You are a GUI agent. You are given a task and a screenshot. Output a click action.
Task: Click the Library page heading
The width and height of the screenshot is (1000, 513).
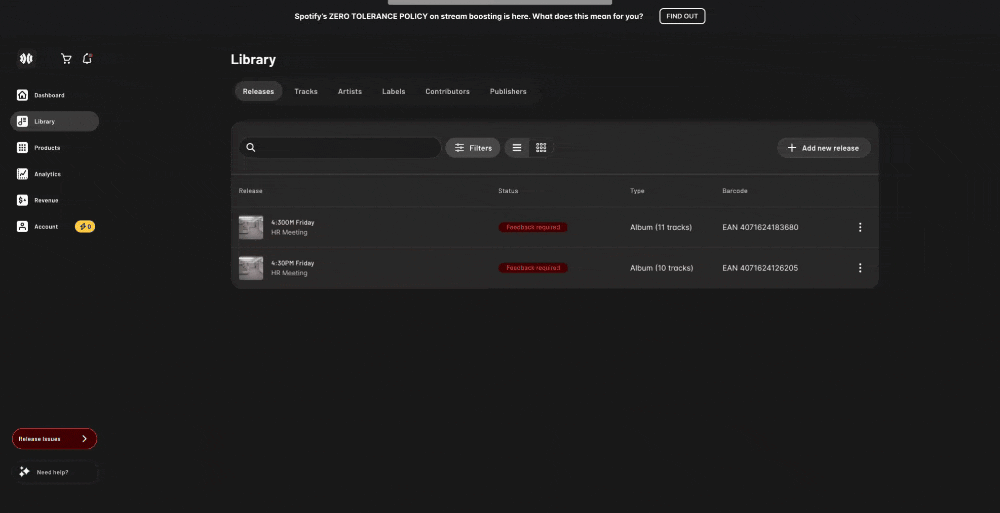pyautogui.click(x=253, y=59)
